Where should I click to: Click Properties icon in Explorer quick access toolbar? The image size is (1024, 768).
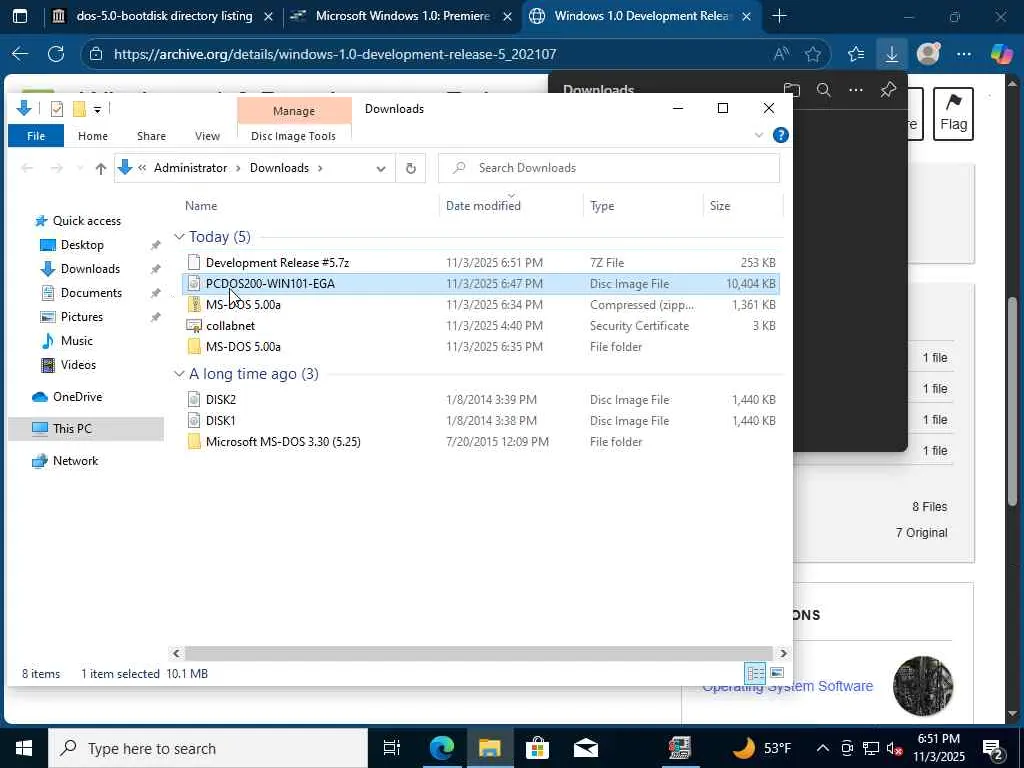[x=57, y=109]
